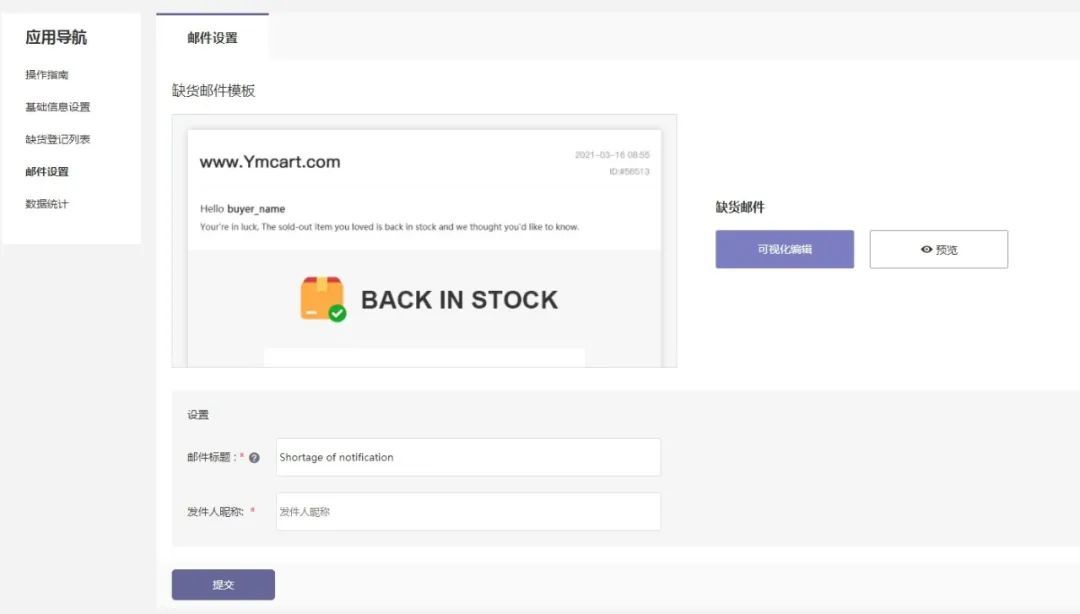This screenshot has width=1080, height=614.
Task: Click the ID number in template header
Action: click(x=629, y=172)
